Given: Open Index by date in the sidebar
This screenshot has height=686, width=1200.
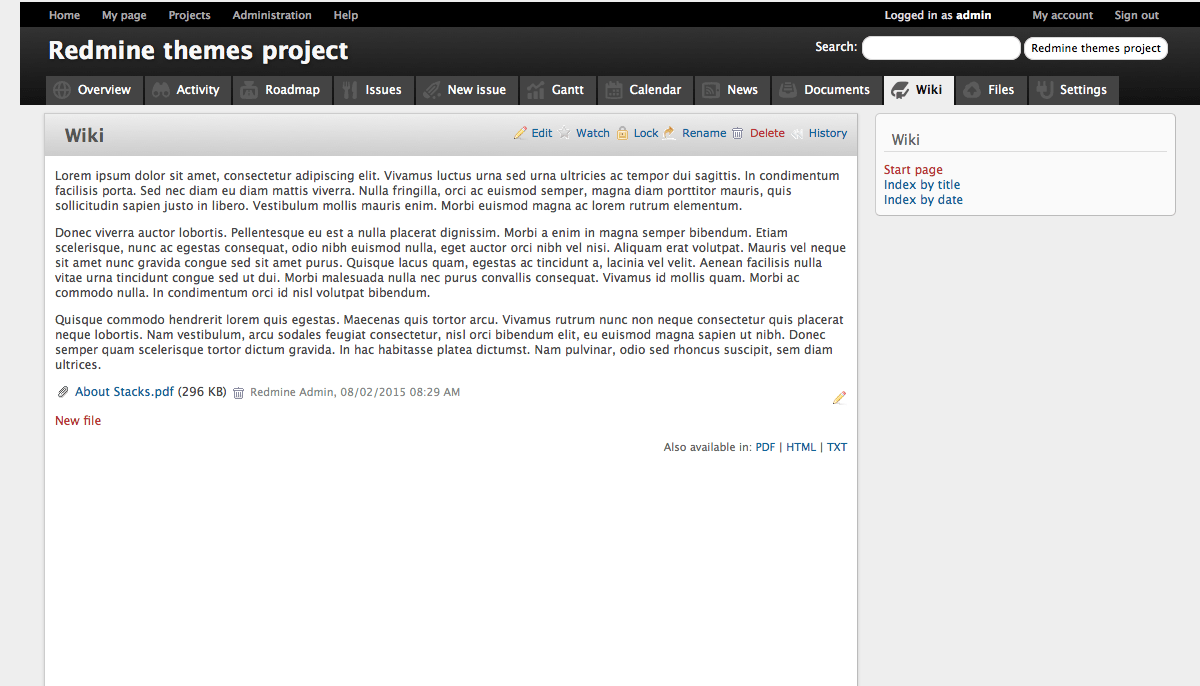Looking at the screenshot, I should [923, 200].
